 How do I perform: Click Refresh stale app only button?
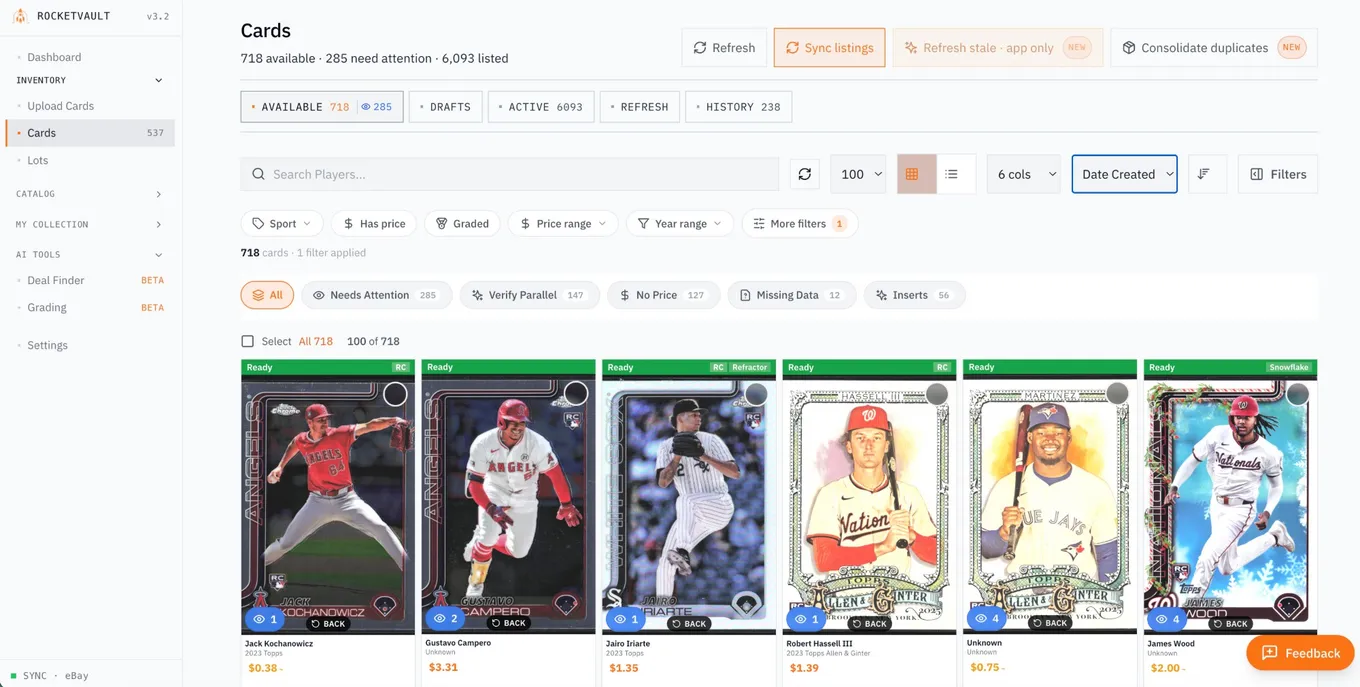[x=998, y=48]
